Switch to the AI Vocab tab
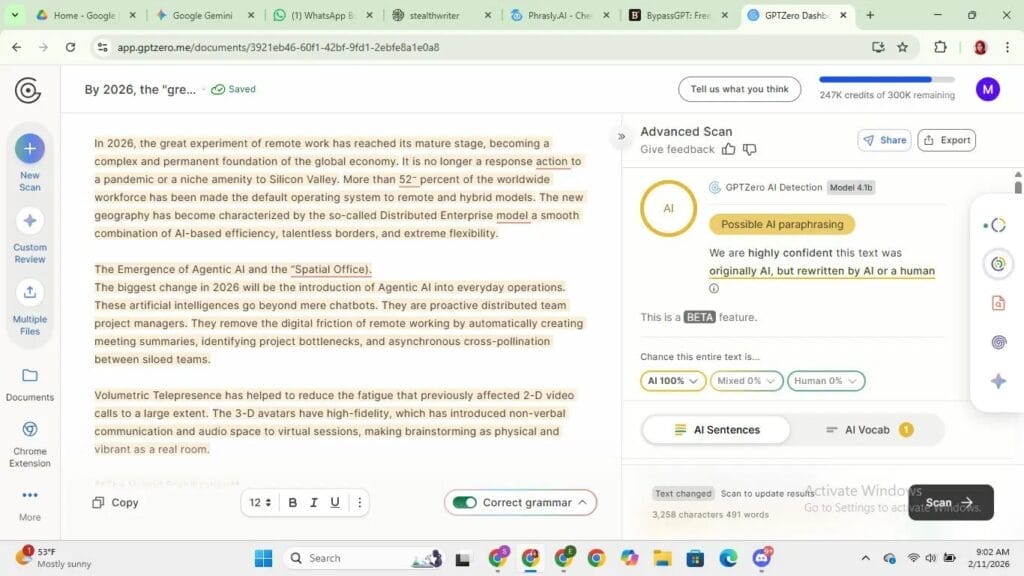The image size is (1024, 576). [866, 429]
